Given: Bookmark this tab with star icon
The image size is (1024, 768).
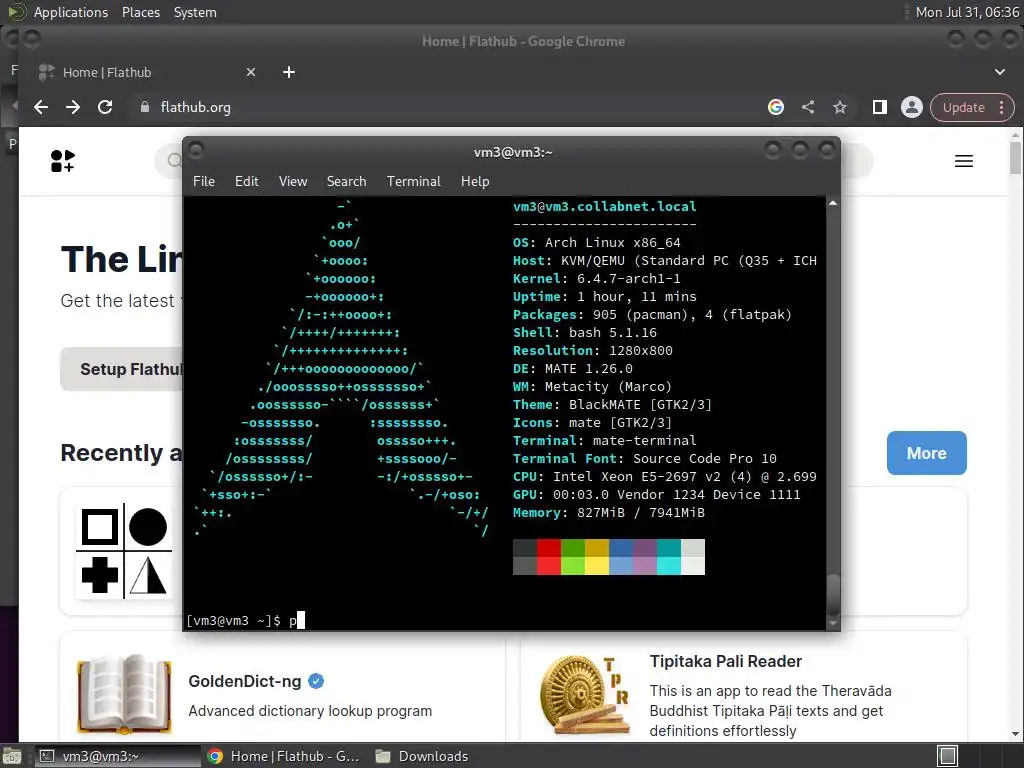Looking at the screenshot, I should pos(840,107).
